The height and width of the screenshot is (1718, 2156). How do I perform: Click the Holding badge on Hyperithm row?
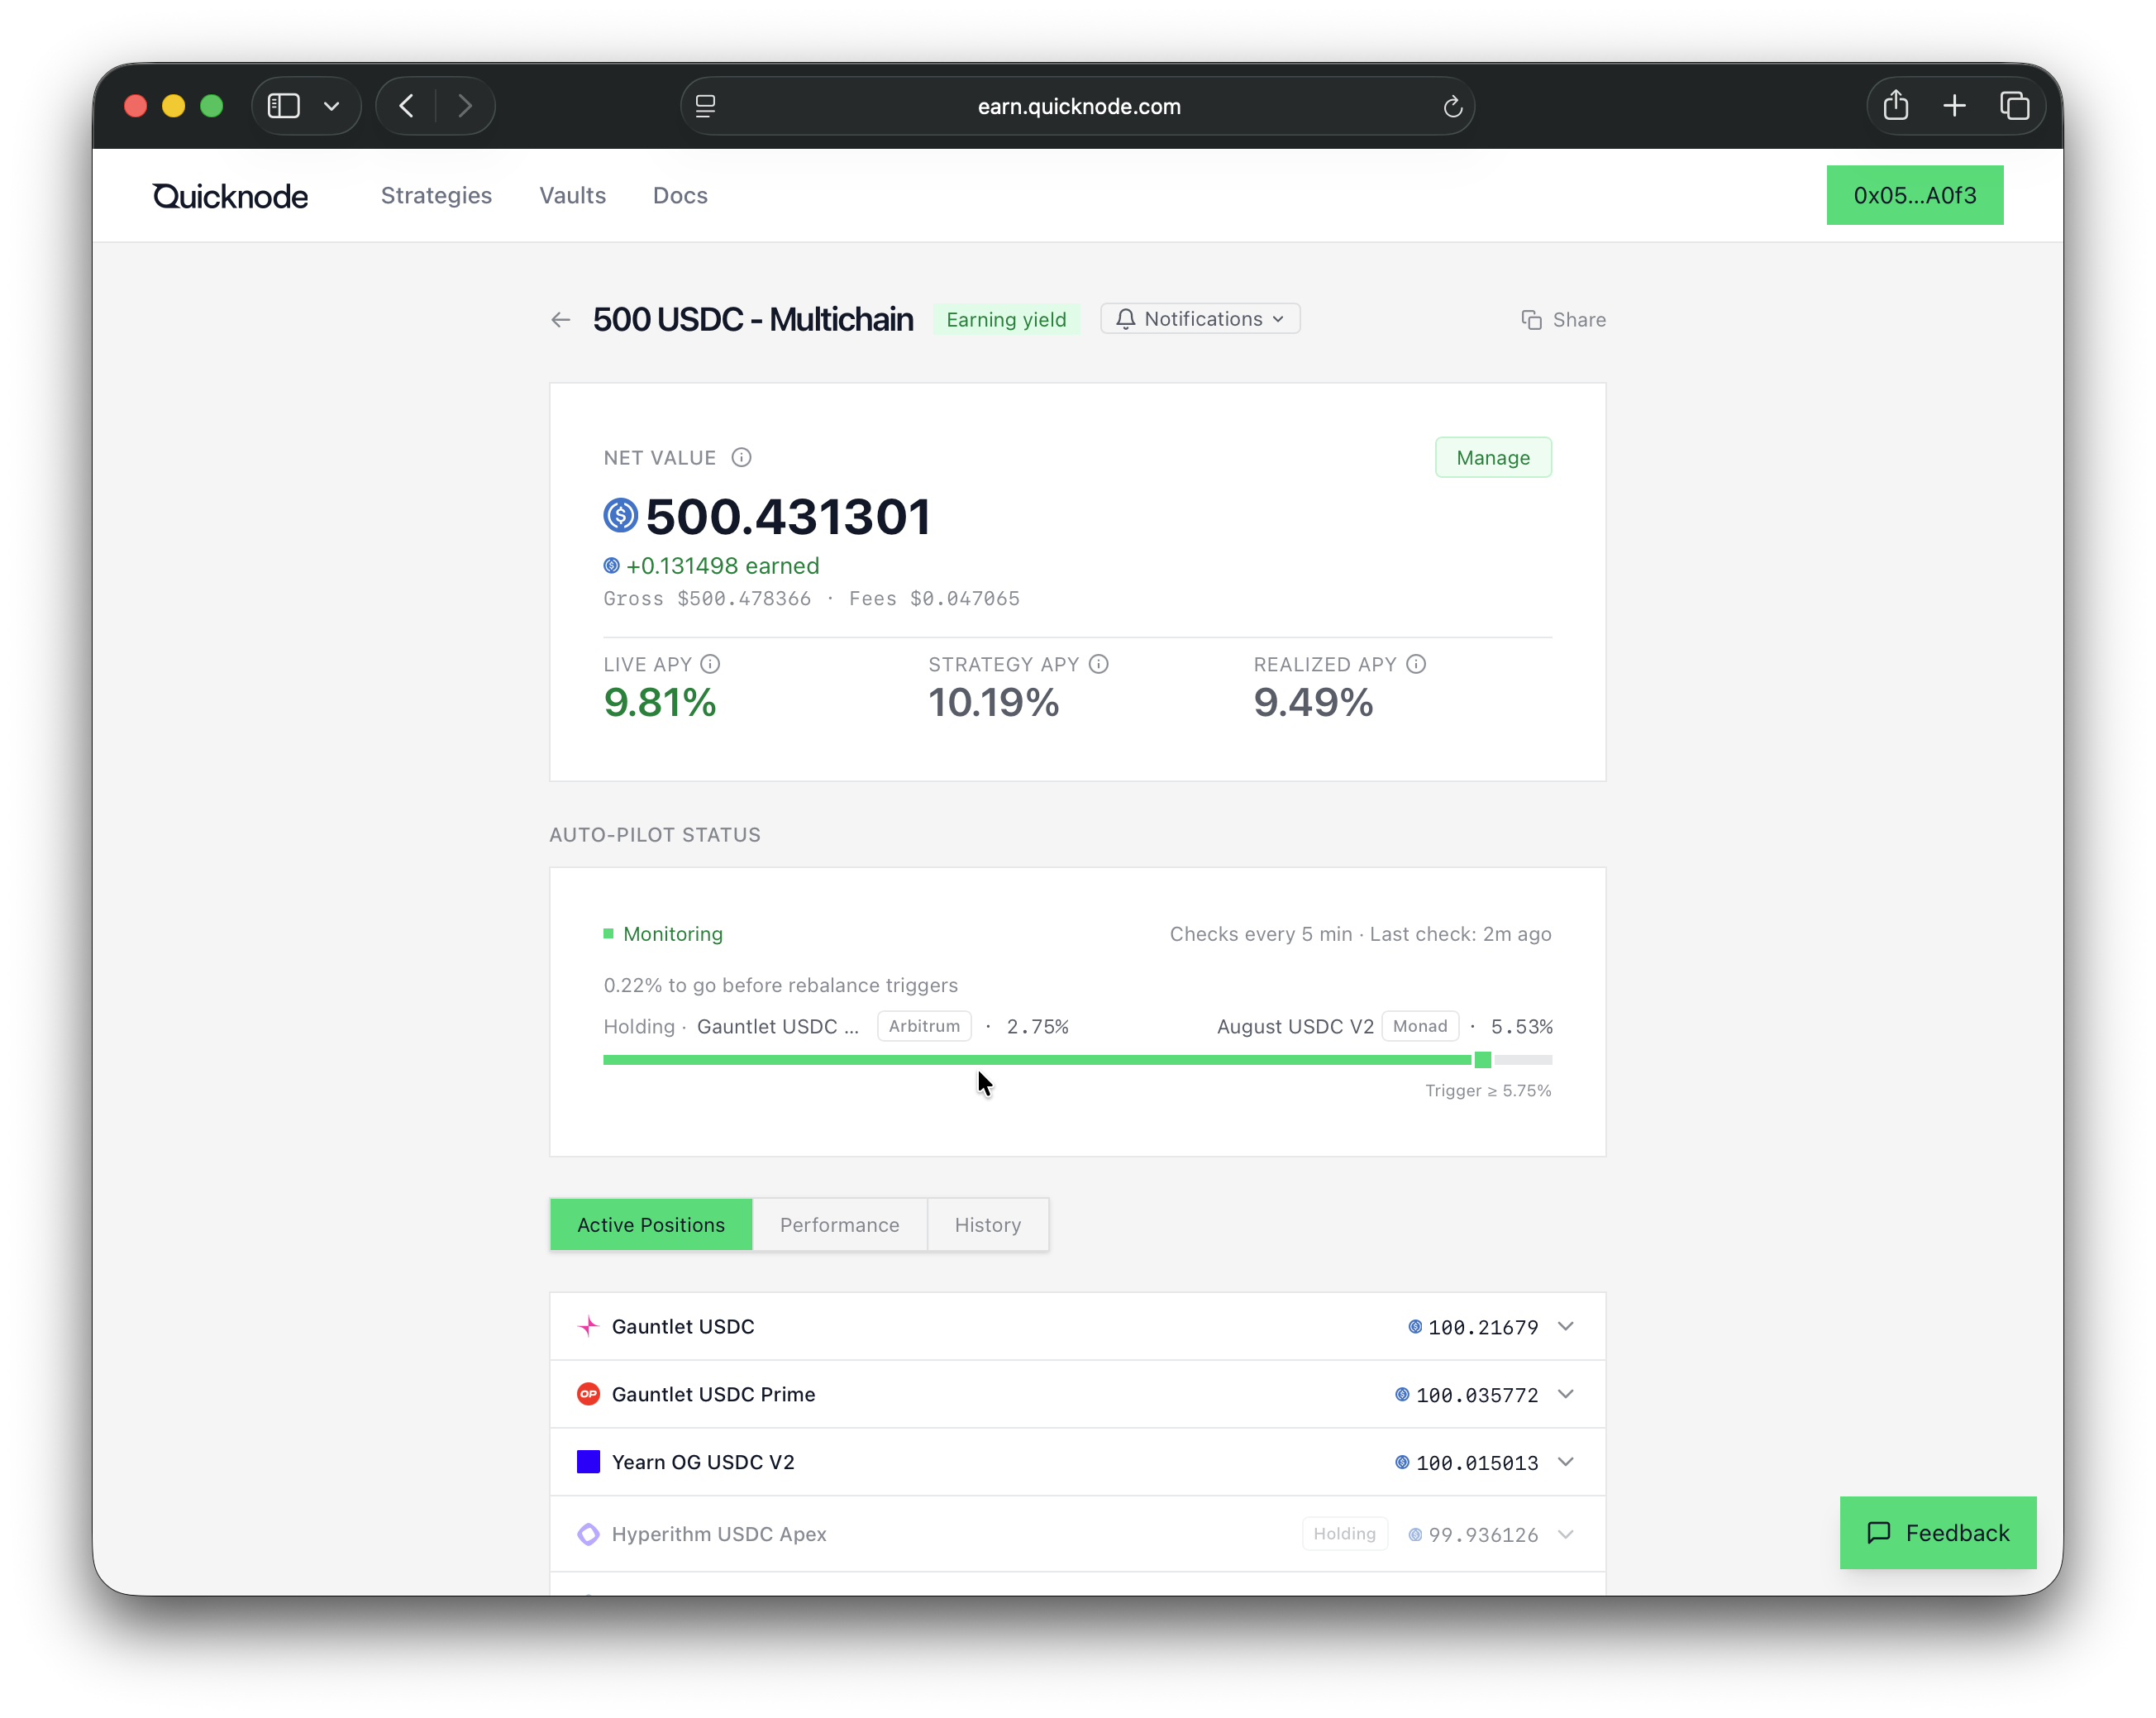(x=1345, y=1534)
